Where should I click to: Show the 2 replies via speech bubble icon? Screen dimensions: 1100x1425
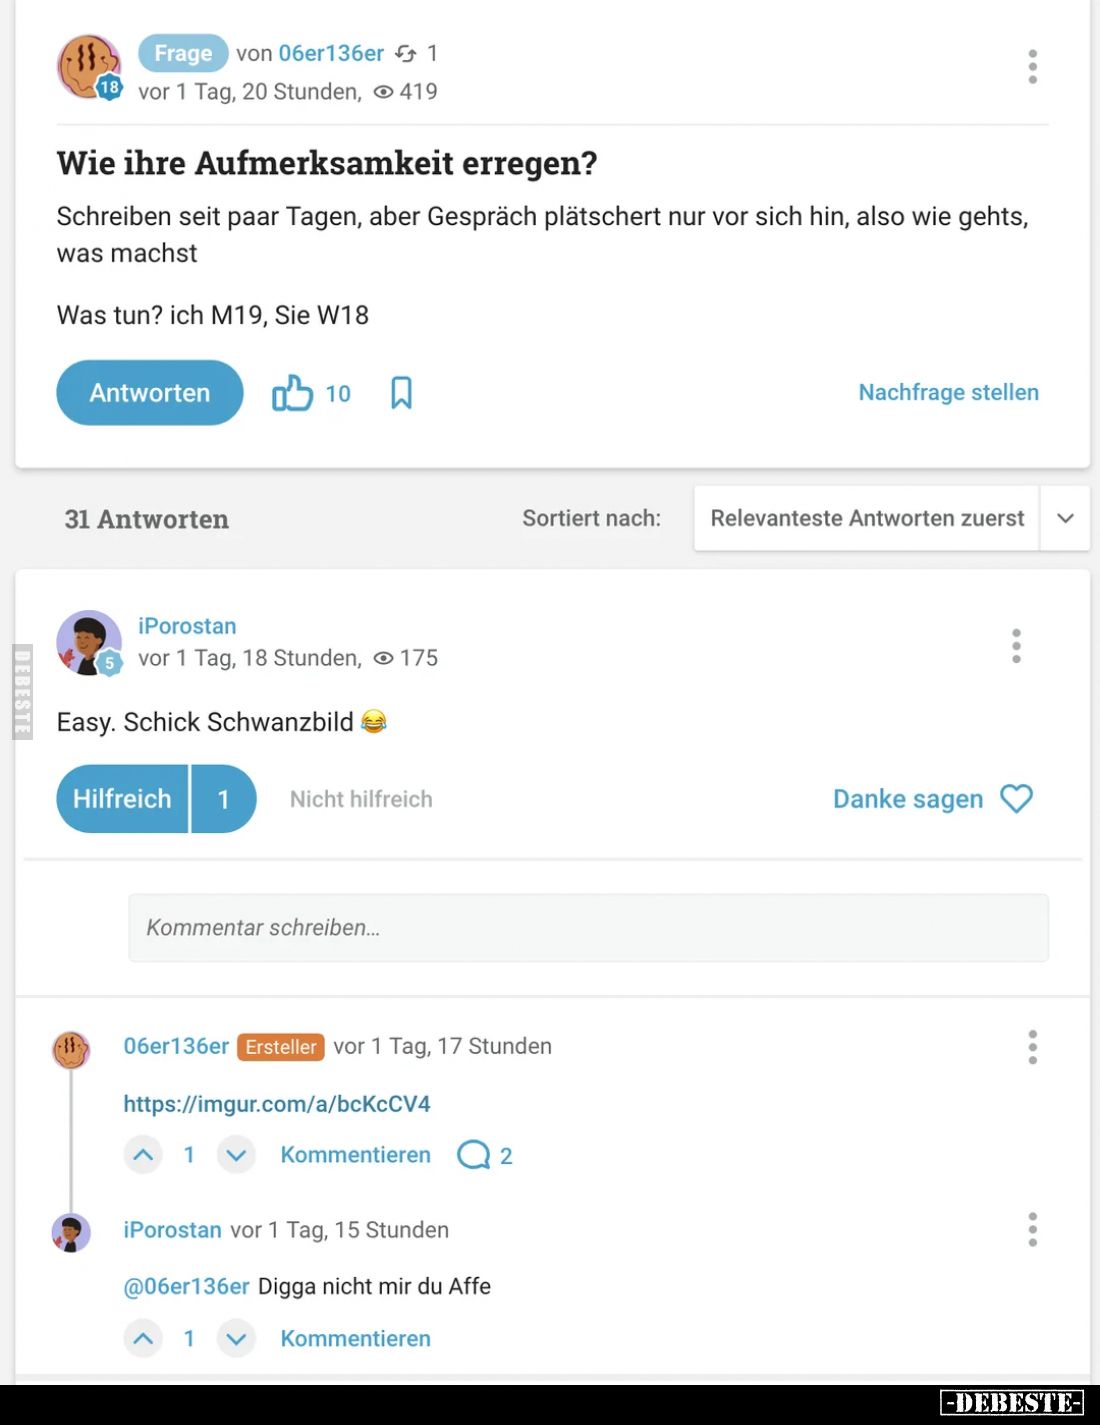click(x=473, y=1155)
